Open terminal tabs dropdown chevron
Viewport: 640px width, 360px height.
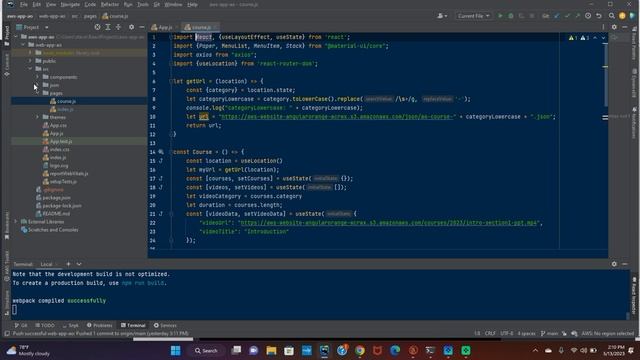(79, 264)
